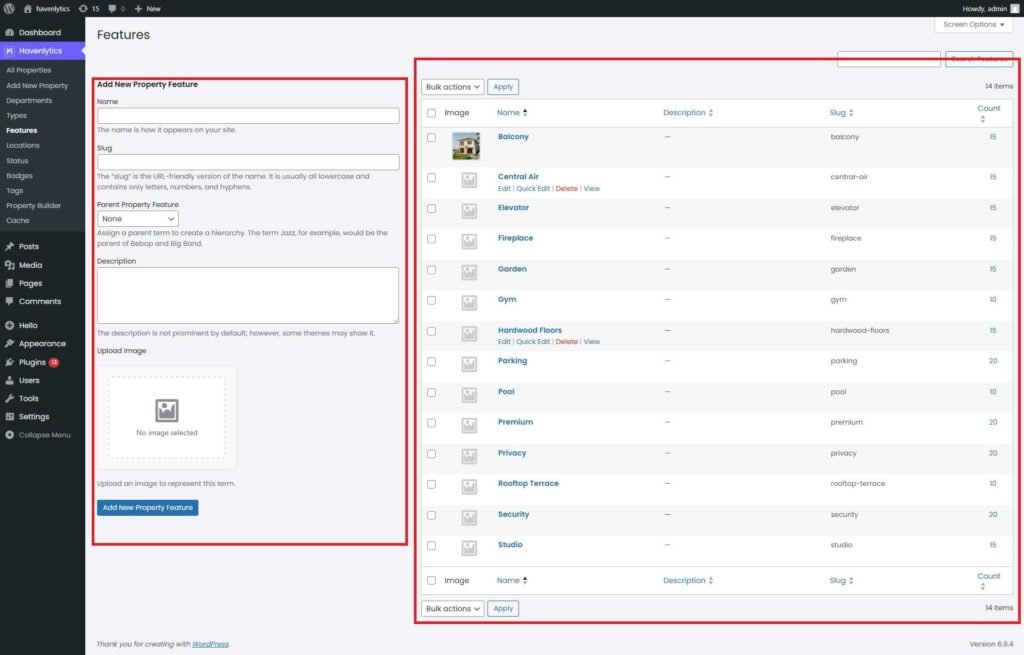Open the Locations submenu item
The image size is (1024, 655).
click(22, 145)
